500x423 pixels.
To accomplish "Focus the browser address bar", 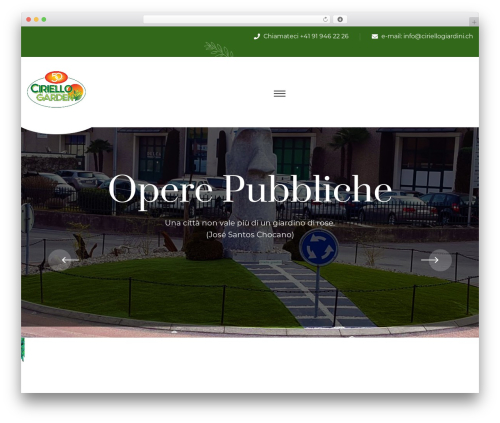I will pos(237,19).
